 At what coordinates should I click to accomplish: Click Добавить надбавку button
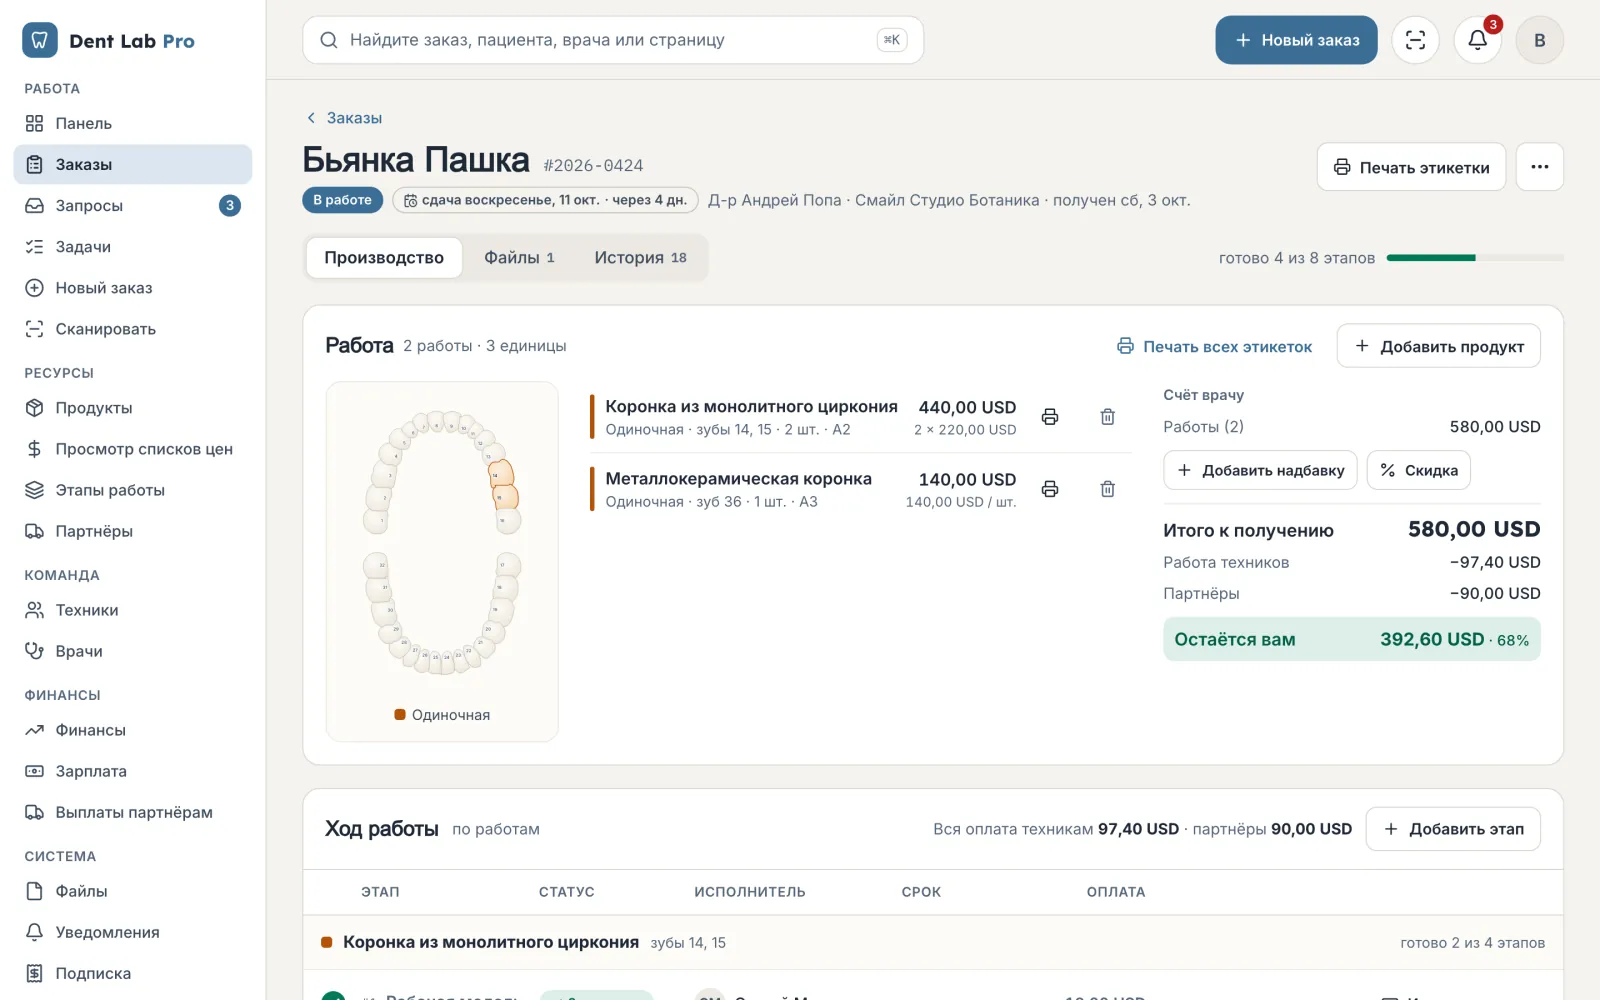point(1260,470)
